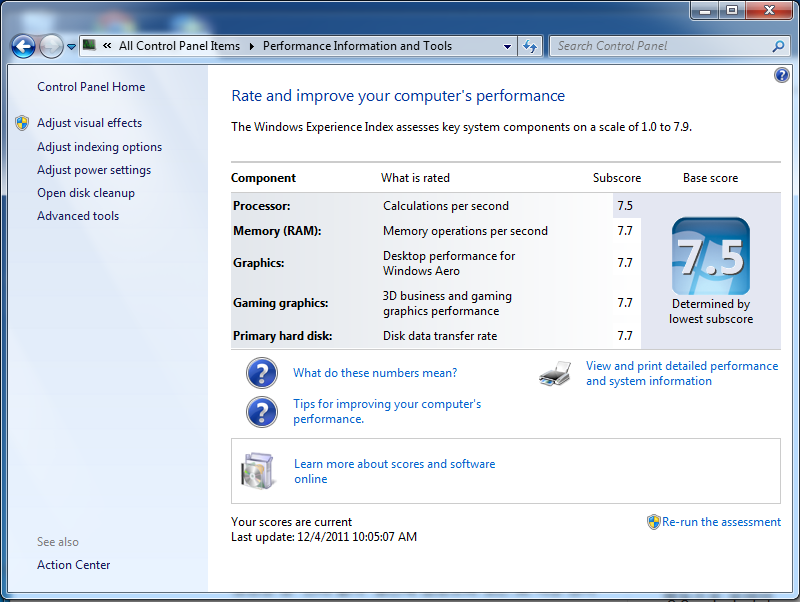Viewport: 800px width, 602px height.
Task: Select the Memory (RAM) row label
Action: [x=277, y=231]
